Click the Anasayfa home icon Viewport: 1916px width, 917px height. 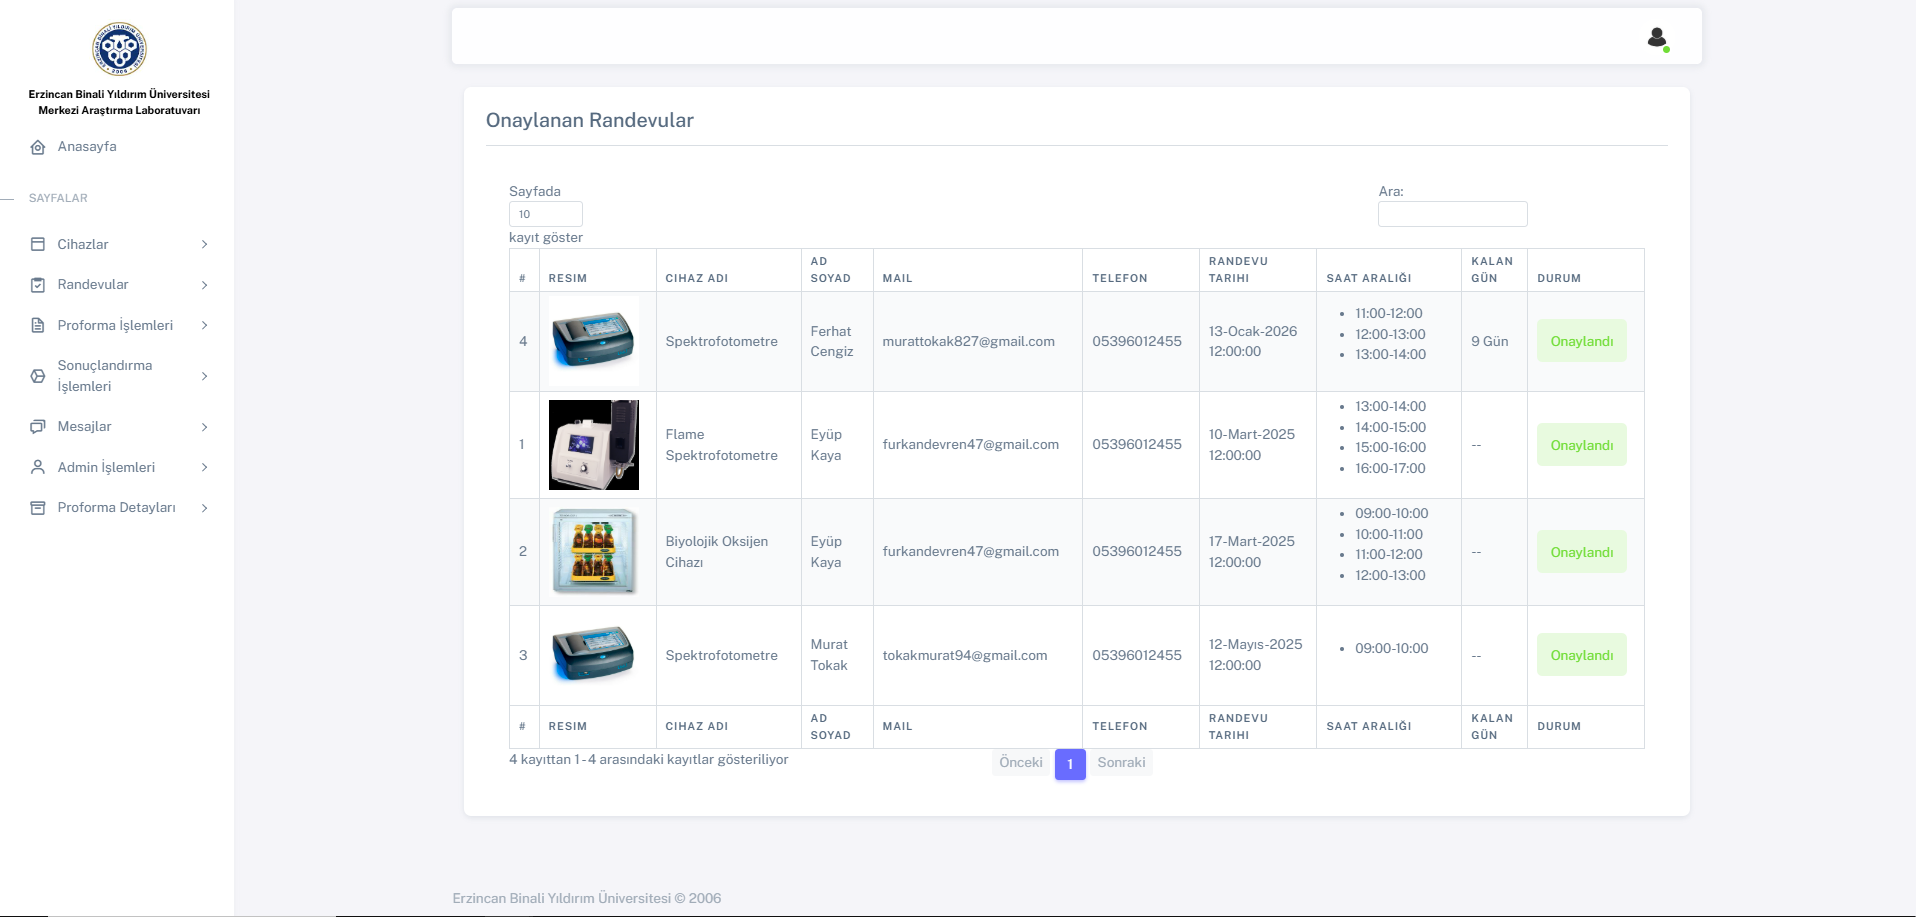(x=38, y=147)
